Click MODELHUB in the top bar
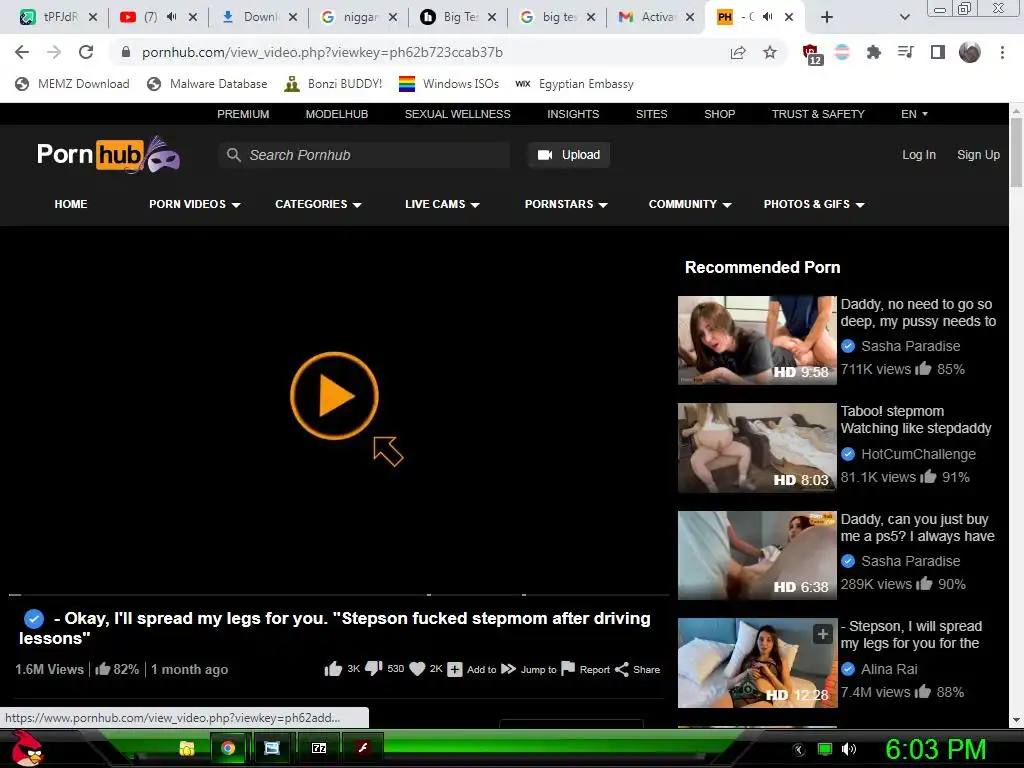 [x=337, y=114]
